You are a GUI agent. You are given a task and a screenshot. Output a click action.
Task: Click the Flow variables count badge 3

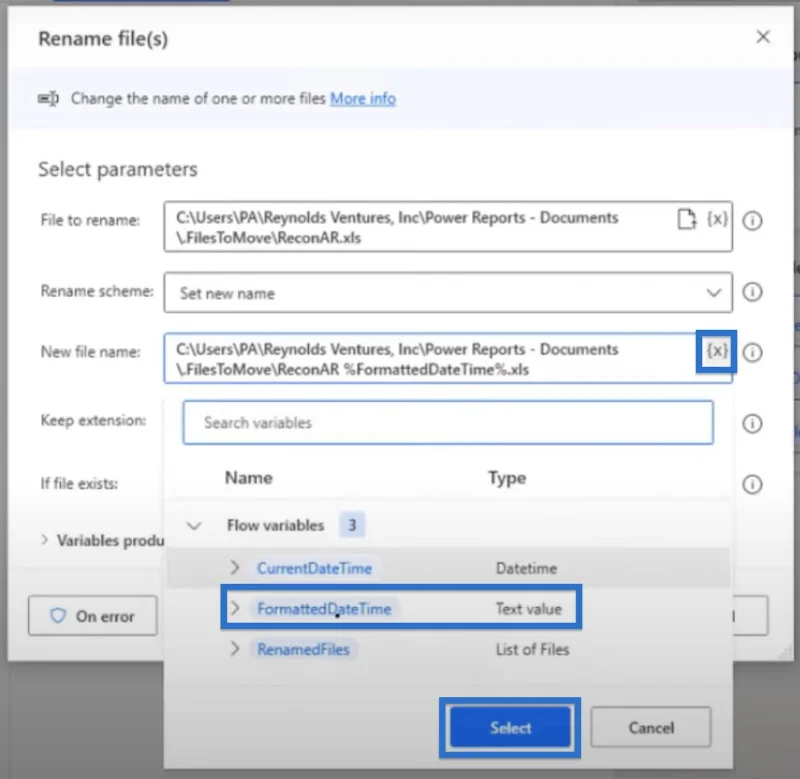(352, 524)
